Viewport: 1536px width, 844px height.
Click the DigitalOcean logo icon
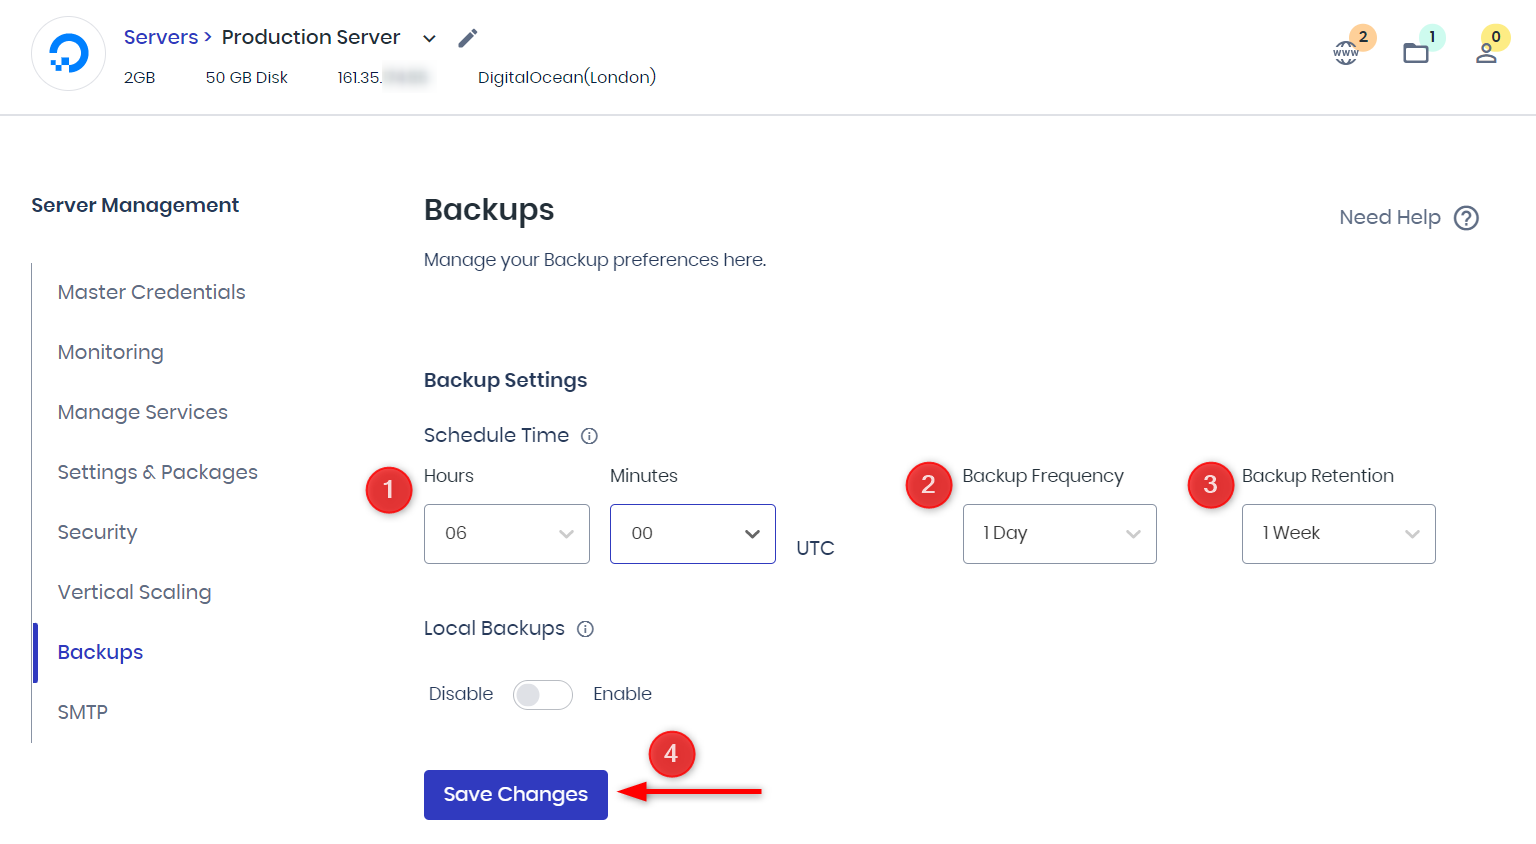(68, 54)
